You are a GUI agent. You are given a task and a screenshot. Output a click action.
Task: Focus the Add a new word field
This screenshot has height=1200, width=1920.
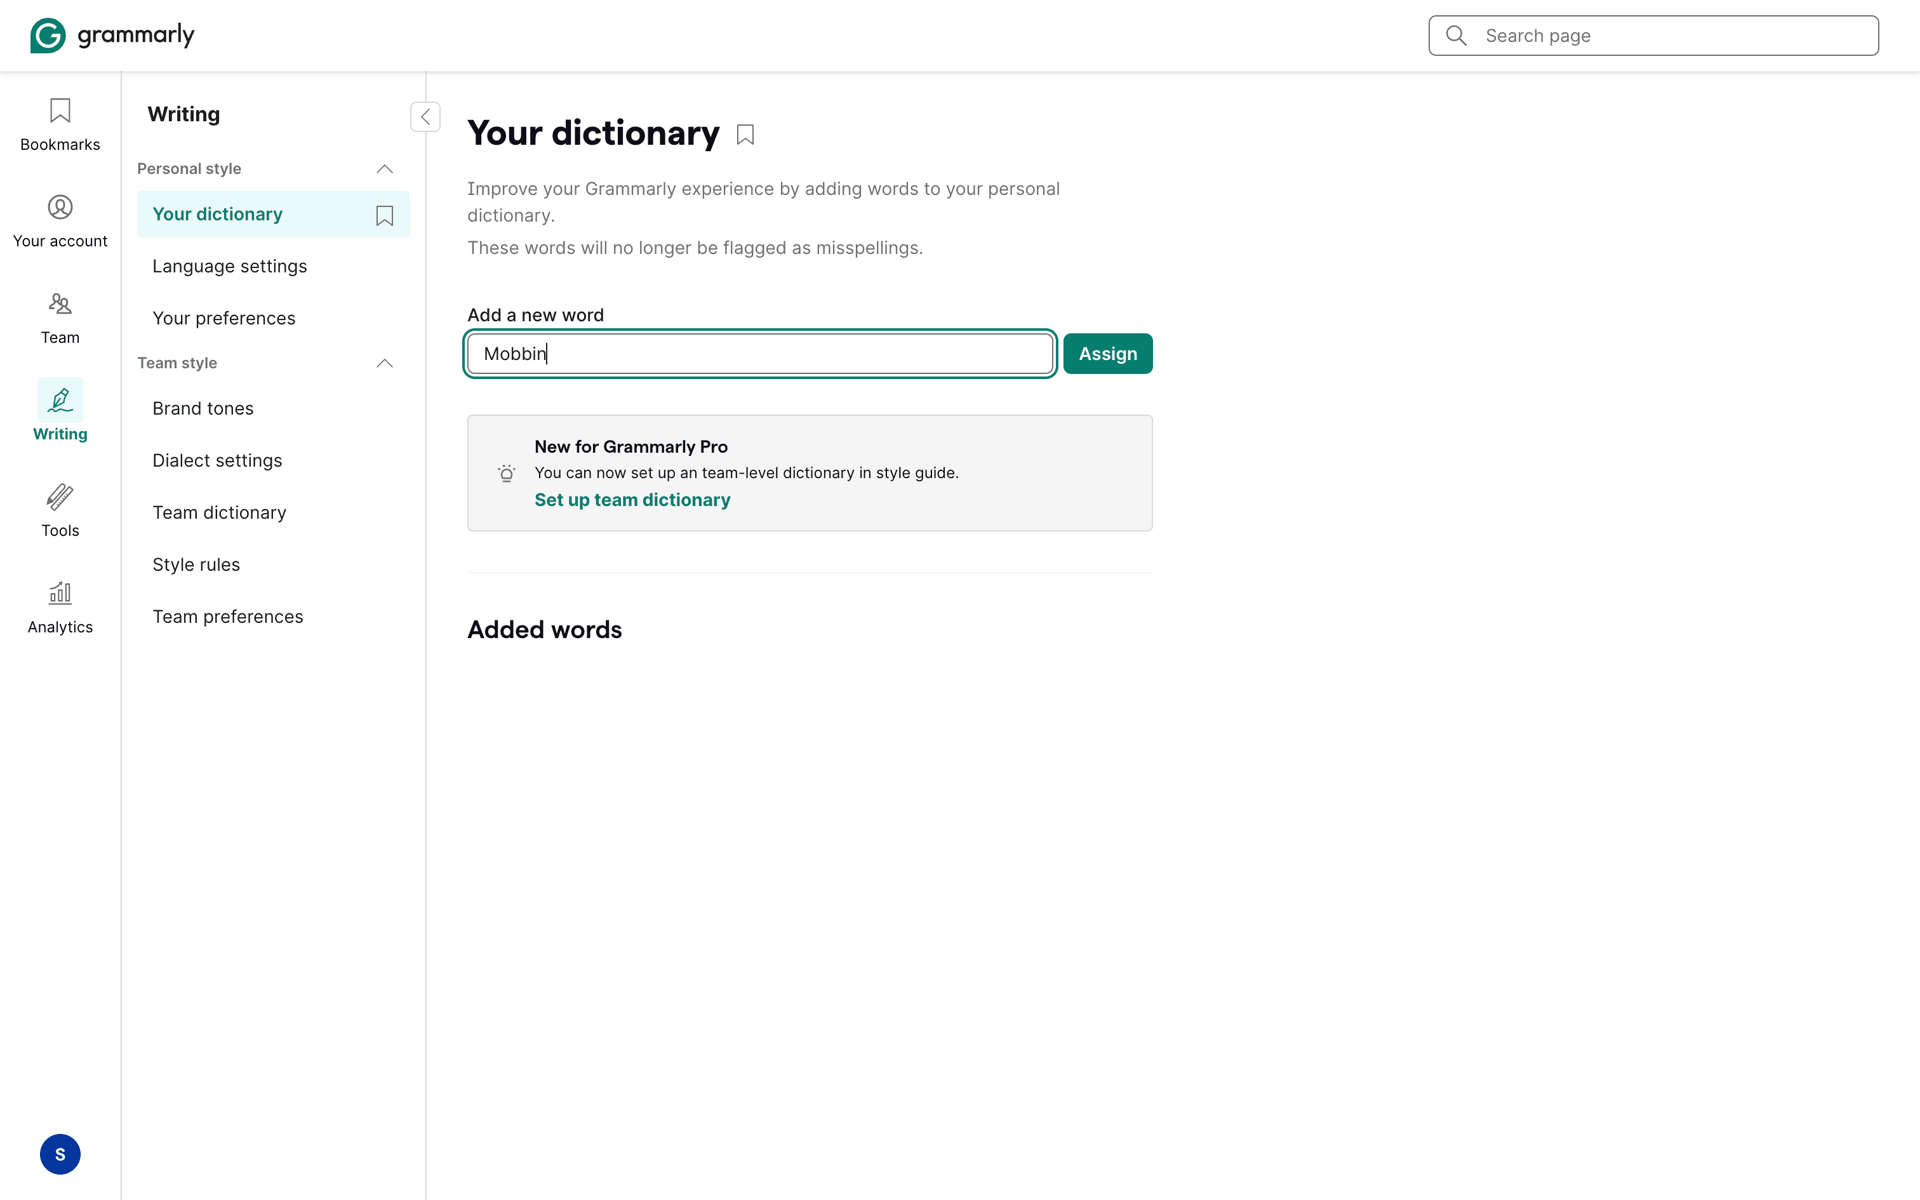coord(760,353)
